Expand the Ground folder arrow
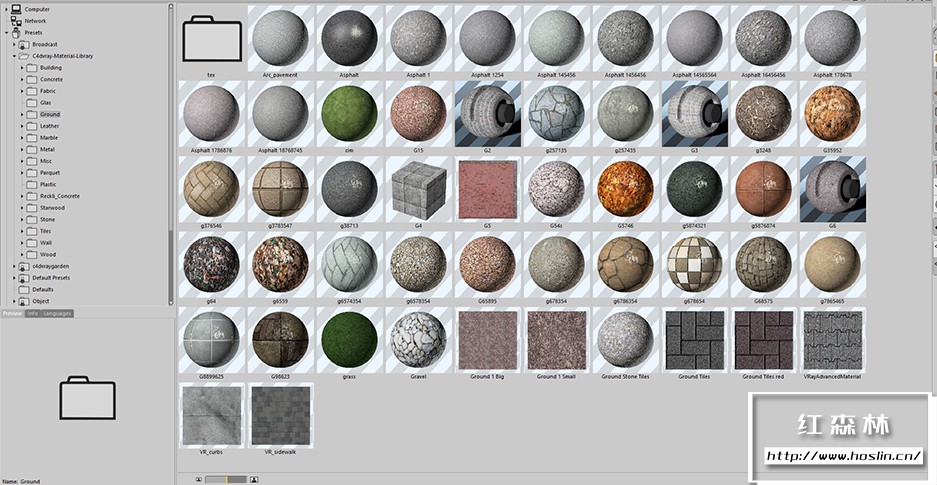Screen dimensions: 937x485 pos(22,114)
